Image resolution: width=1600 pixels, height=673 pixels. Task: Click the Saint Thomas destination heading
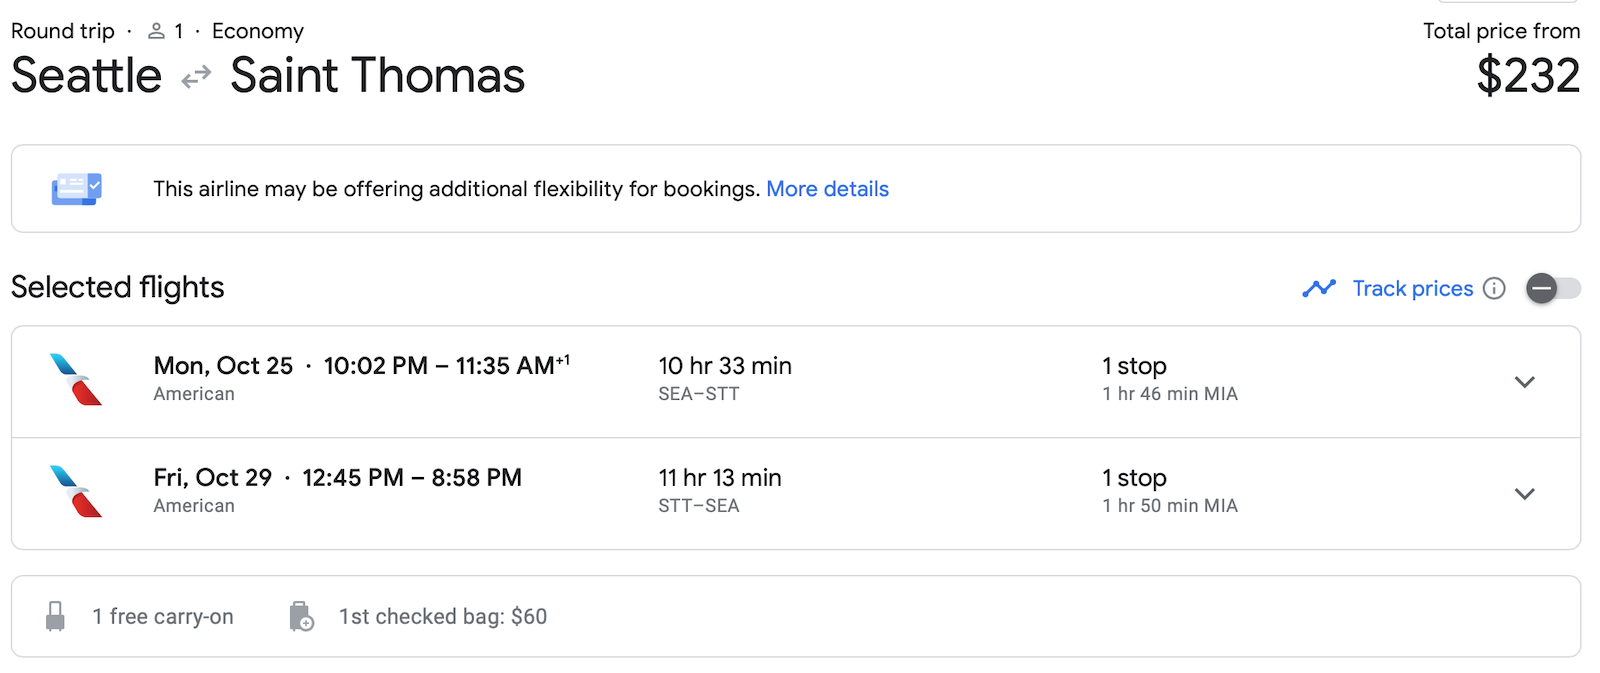coord(377,76)
